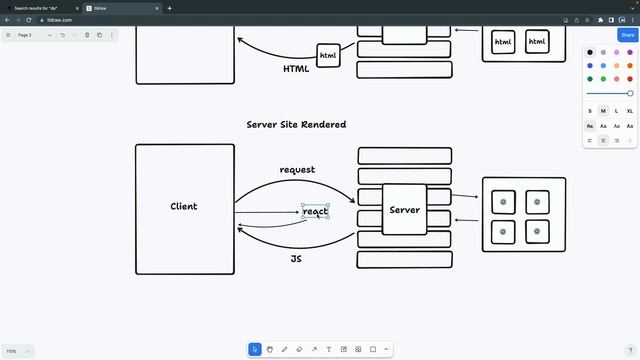Go back in browser history
The image size is (640, 360).
7,20
